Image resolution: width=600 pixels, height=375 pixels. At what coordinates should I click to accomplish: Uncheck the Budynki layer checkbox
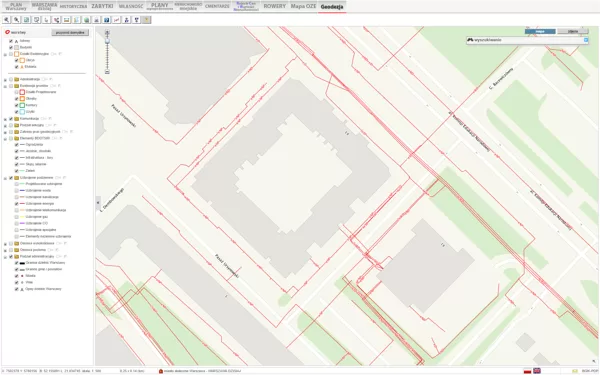pyautogui.click(x=11, y=47)
